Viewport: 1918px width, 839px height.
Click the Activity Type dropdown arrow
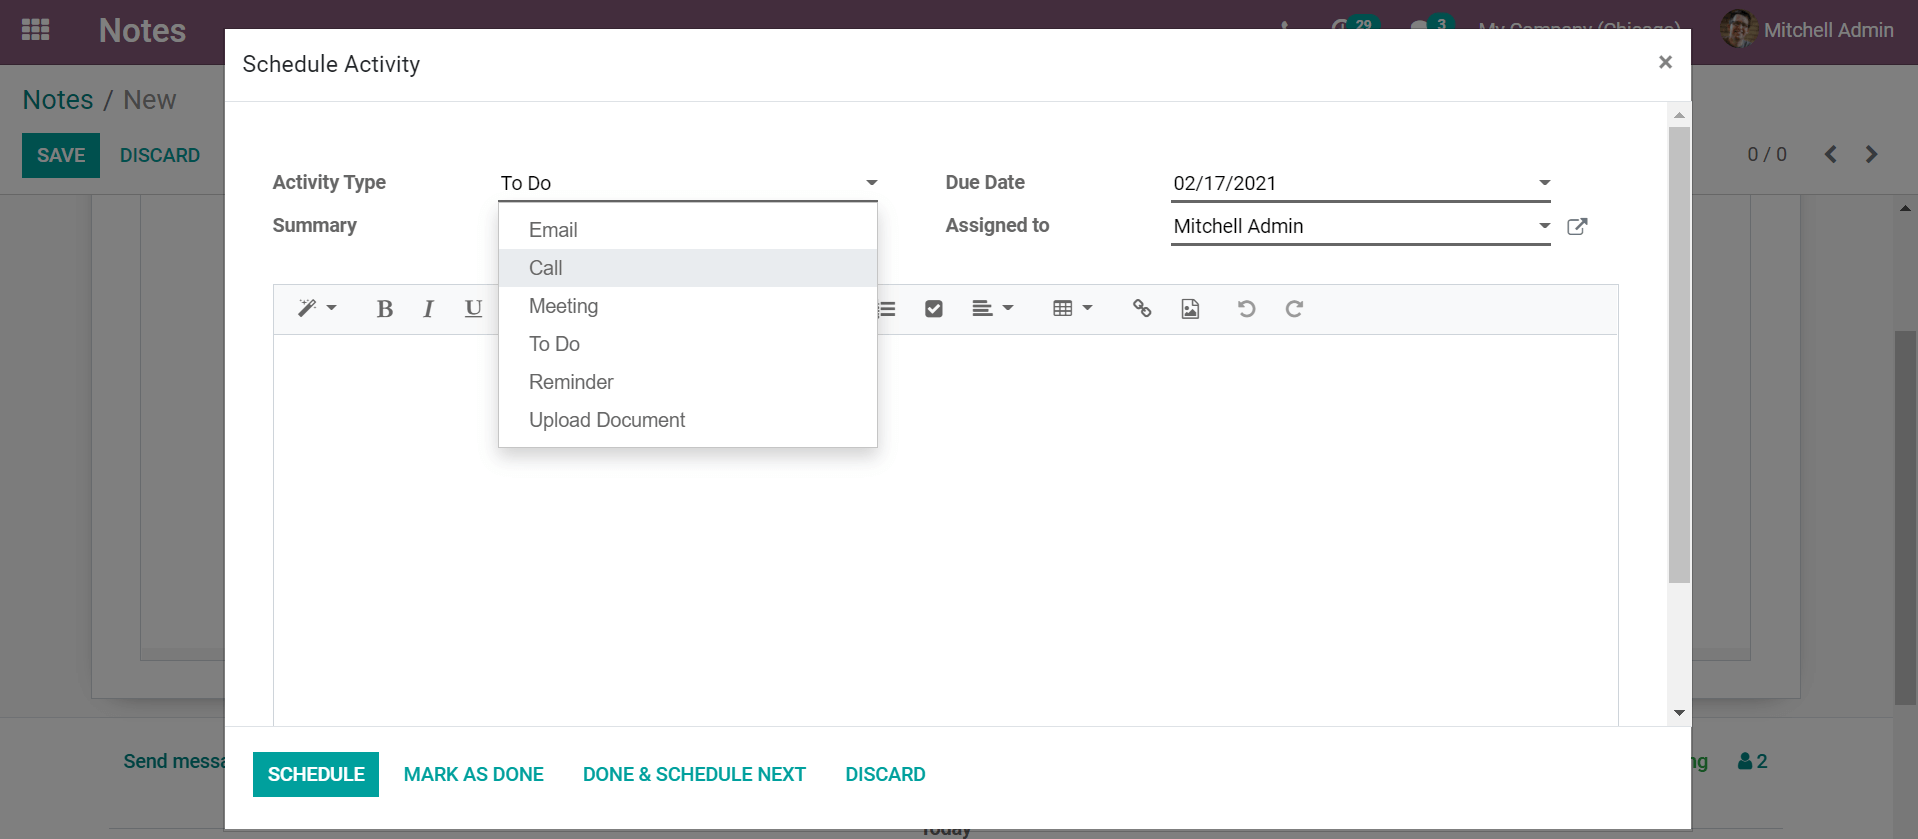871,183
